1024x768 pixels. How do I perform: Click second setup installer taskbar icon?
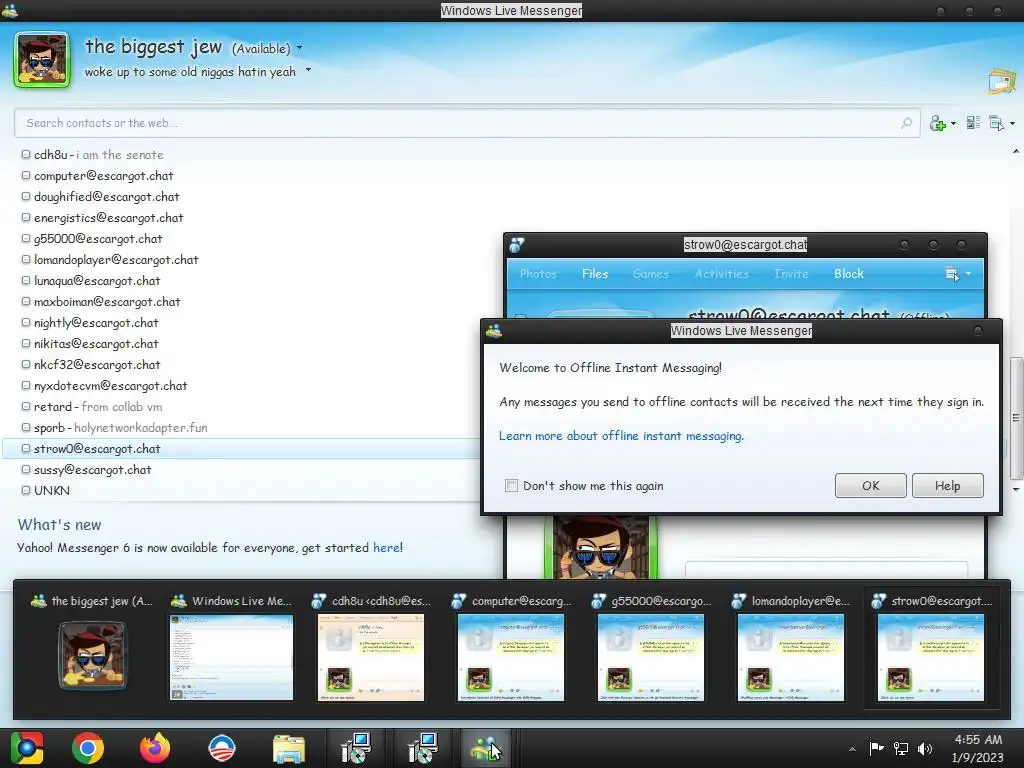click(x=421, y=748)
